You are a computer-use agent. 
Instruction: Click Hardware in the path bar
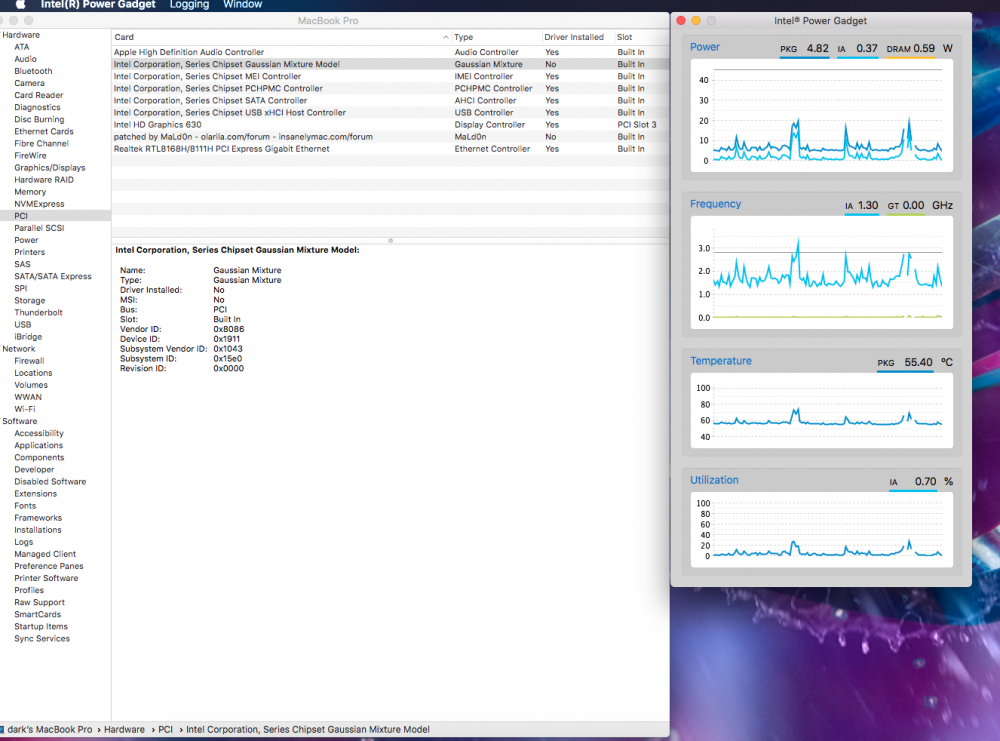coord(124,730)
